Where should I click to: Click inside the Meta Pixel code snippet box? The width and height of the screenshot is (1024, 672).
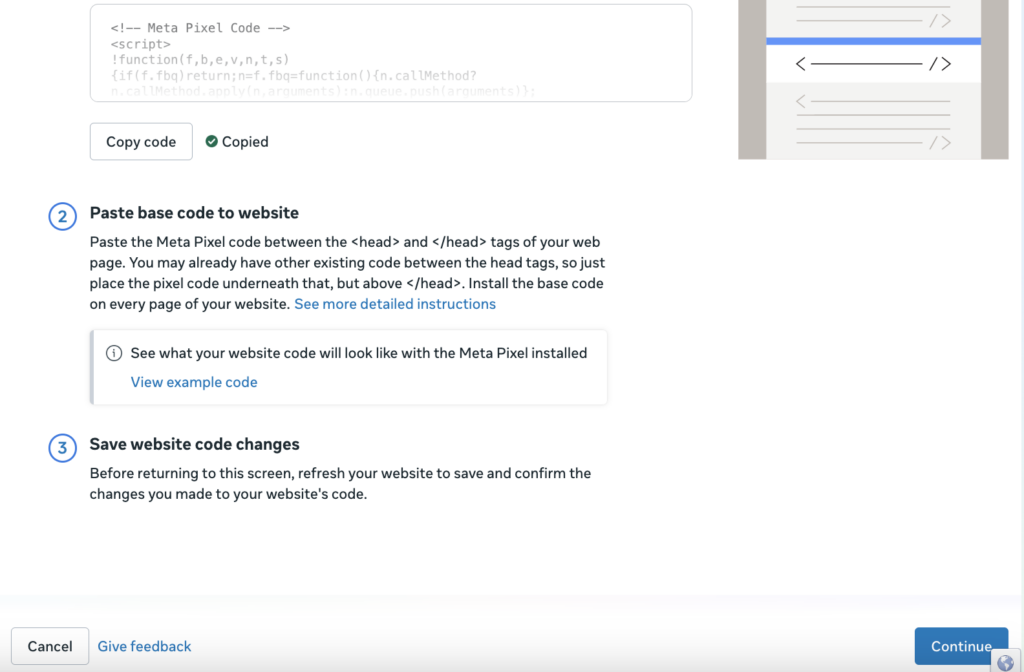tap(390, 54)
